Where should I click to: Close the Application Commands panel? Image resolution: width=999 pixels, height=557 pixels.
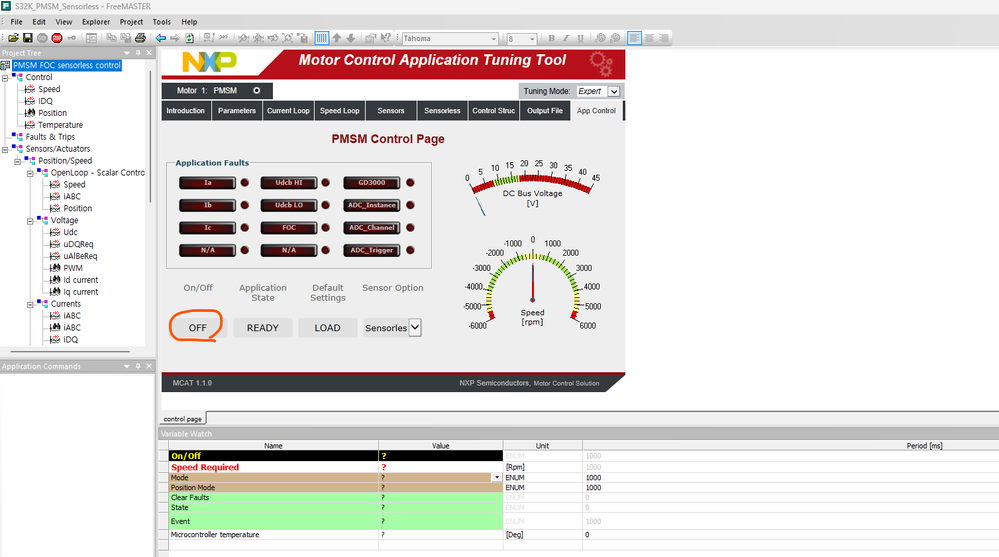[149, 366]
